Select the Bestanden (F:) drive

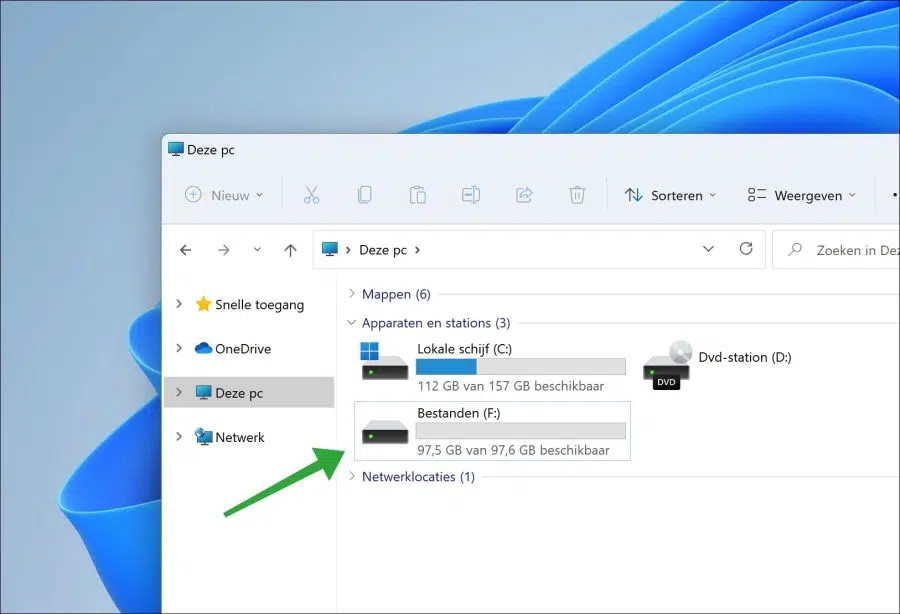(x=492, y=431)
